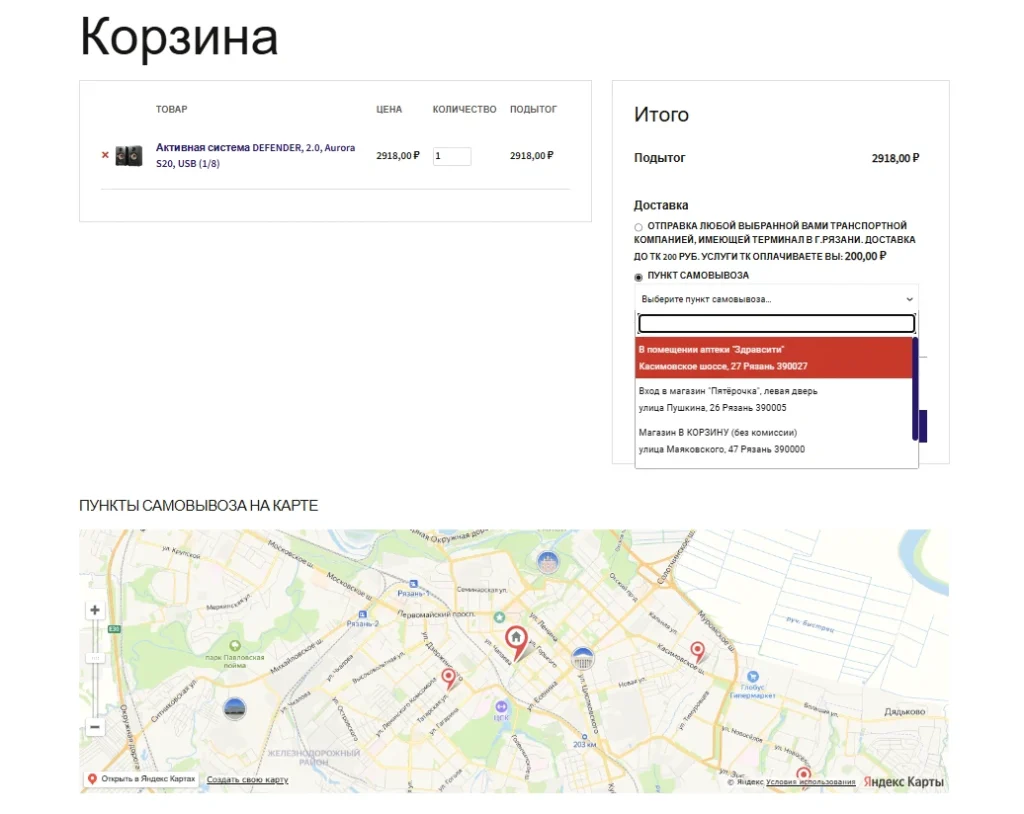Screen dimensions: 1024x814
Task: Click the 203 км station marker
Action: (584, 737)
